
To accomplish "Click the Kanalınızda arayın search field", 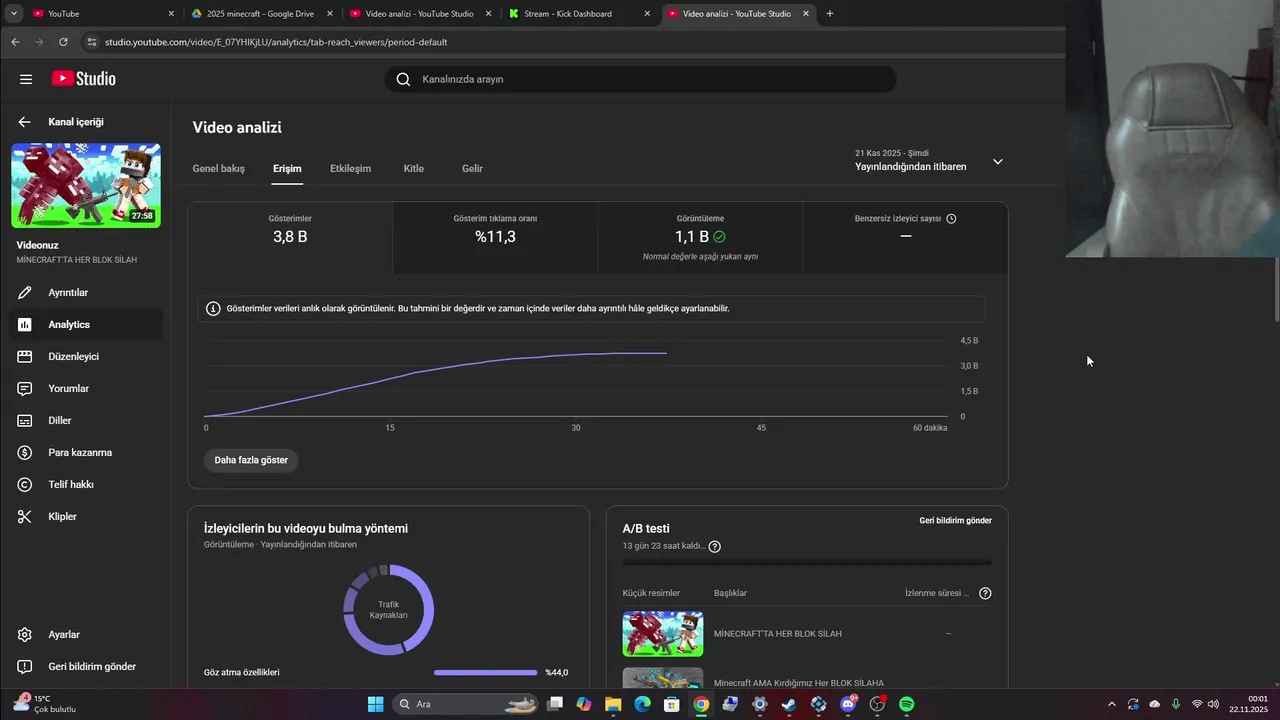I will click(x=640, y=79).
